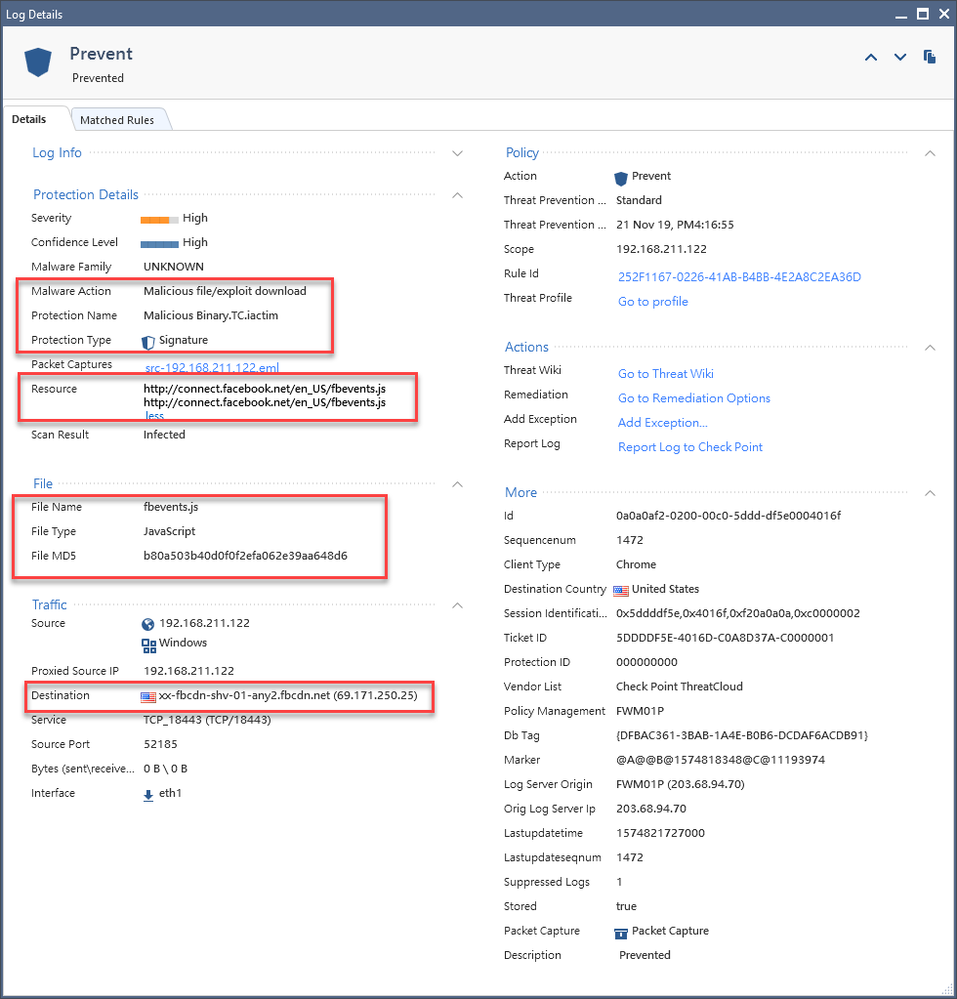Click the copy log details icon
This screenshot has width=957, height=999.
(930, 57)
